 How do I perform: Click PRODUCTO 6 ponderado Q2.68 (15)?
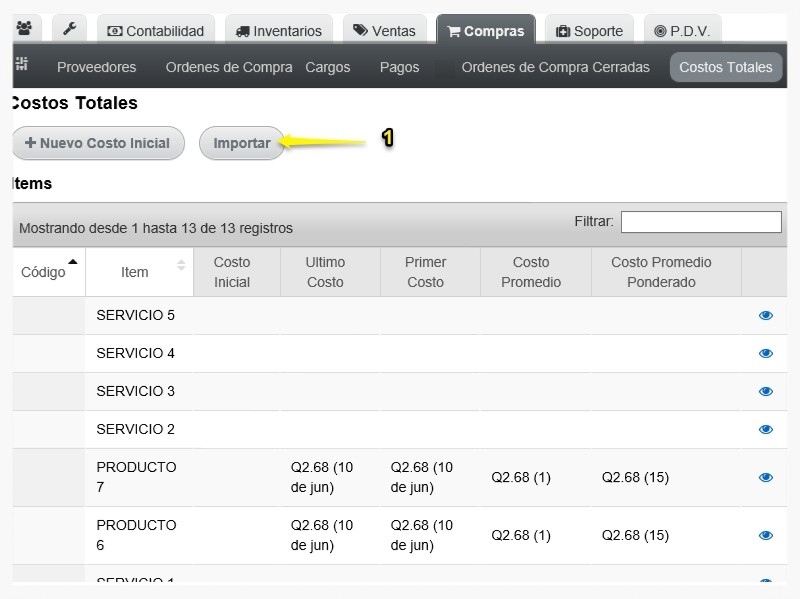635,535
